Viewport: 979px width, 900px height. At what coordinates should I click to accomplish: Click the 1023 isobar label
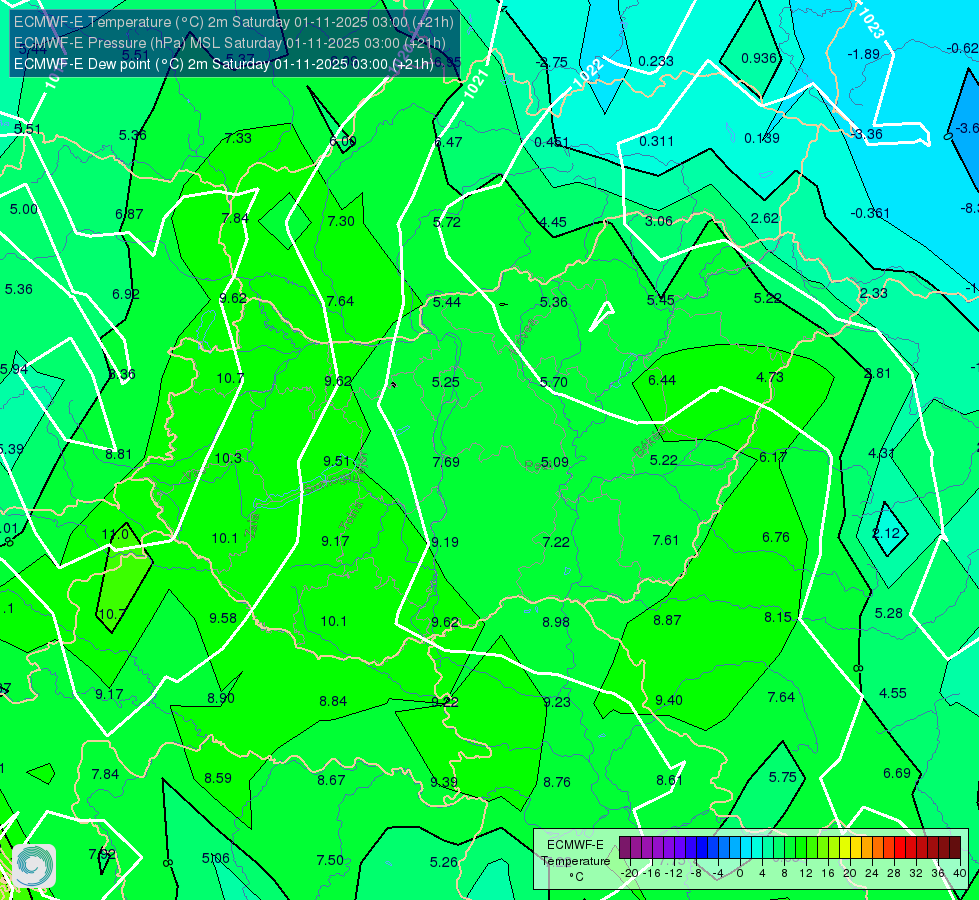tap(871, 23)
